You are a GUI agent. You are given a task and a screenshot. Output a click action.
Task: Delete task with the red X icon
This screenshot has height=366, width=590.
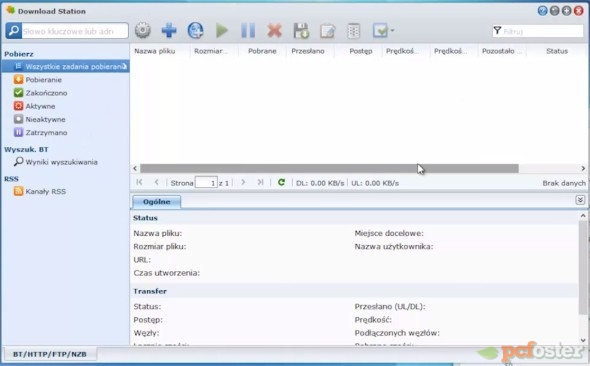[275, 30]
